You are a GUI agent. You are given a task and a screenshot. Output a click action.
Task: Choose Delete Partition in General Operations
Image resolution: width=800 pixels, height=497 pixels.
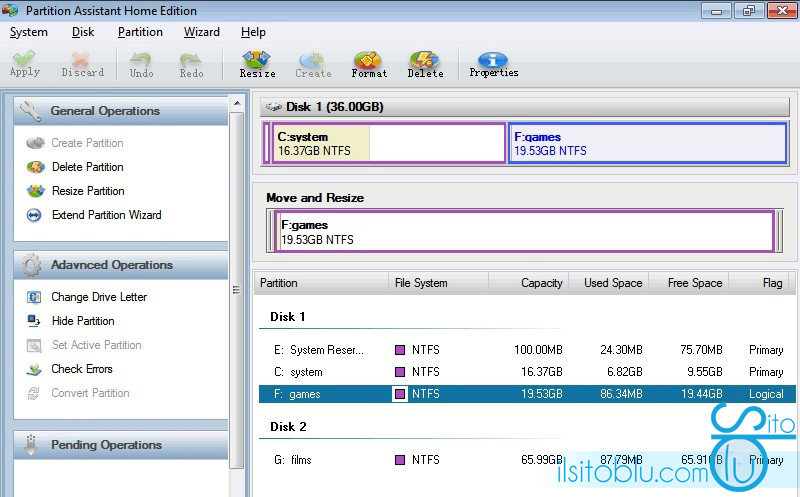tap(88, 167)
